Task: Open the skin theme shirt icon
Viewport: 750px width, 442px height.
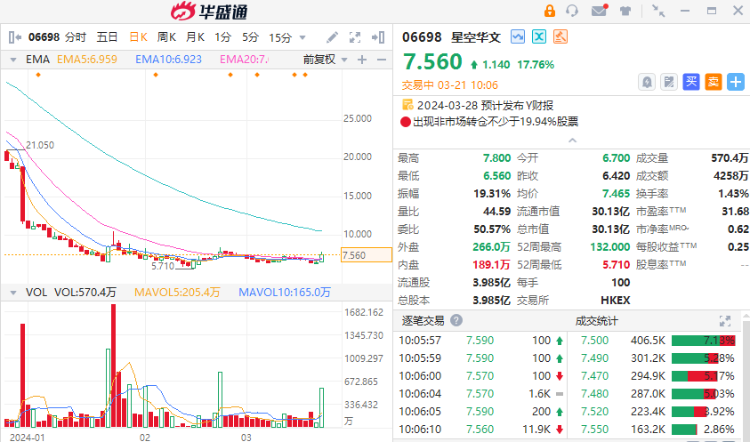Action: click(625, 11)
